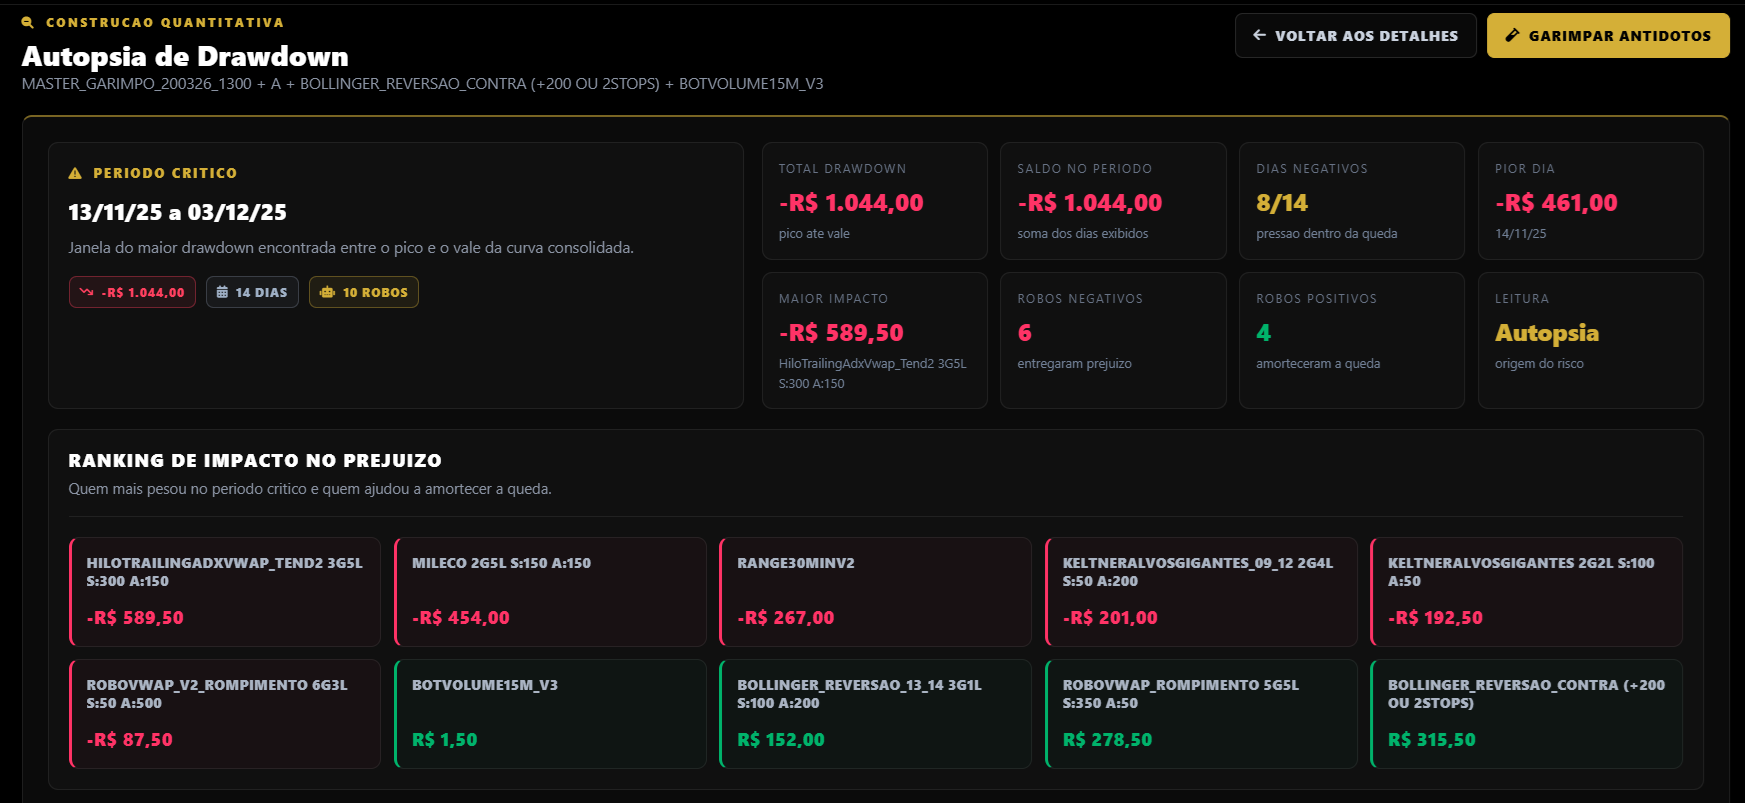Click the value -R$ 201,00

click(x=1110, y=618)
